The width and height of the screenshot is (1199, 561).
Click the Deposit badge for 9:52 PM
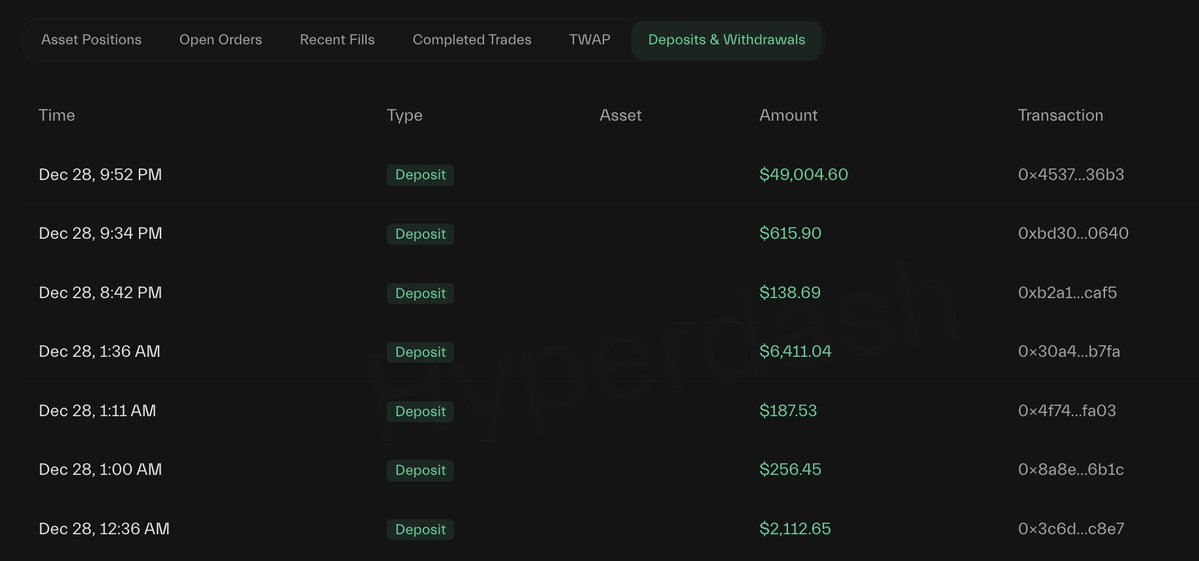(x=420, y=175)
